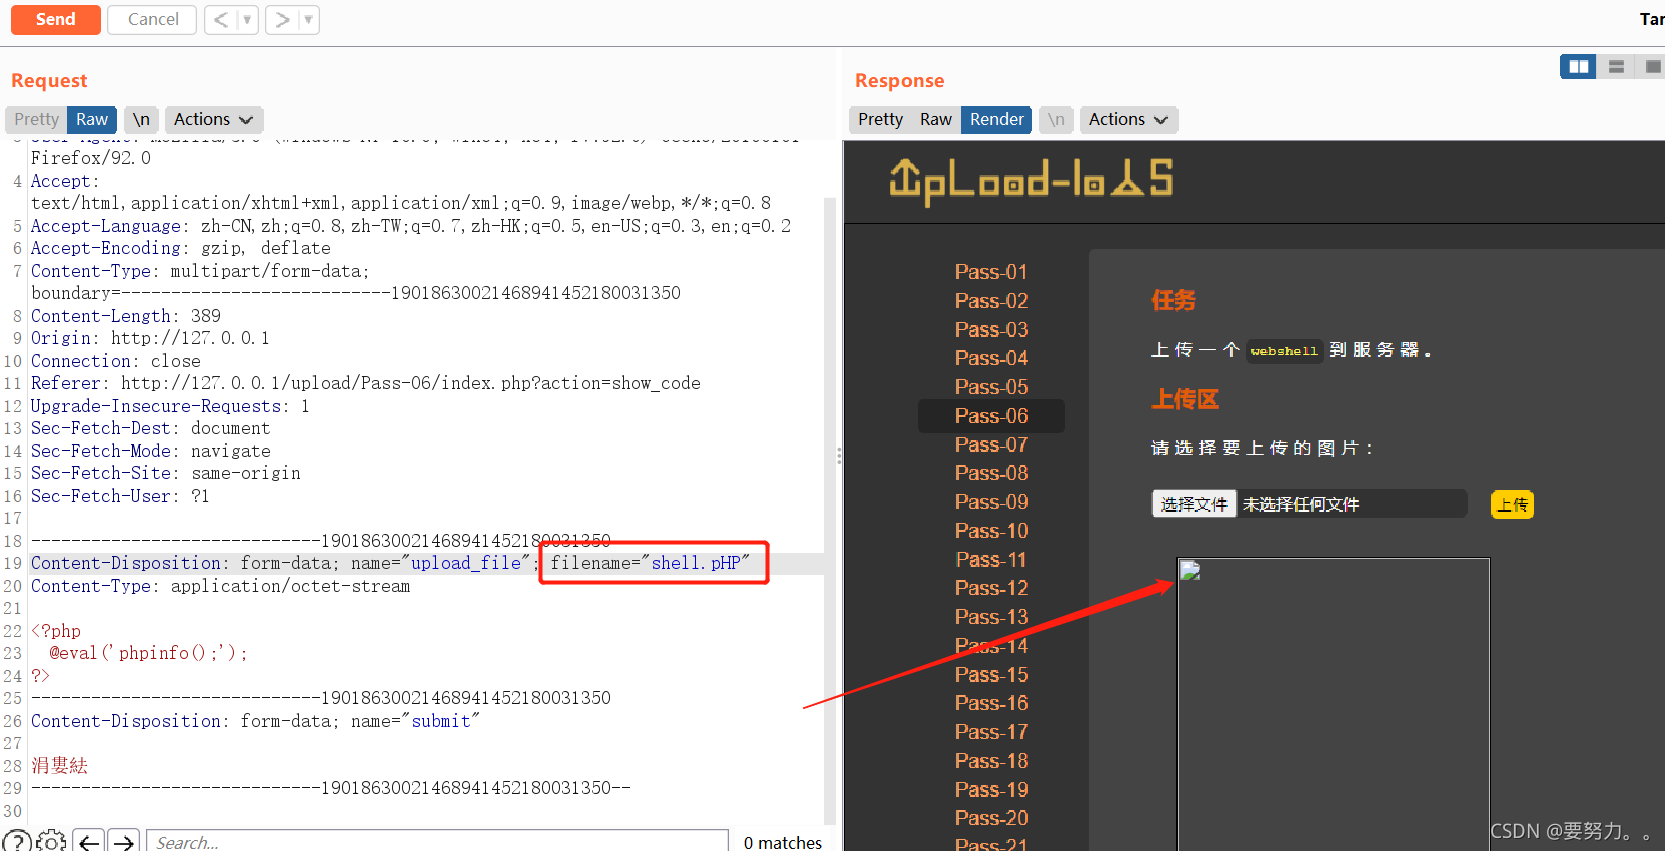Open Pass-01 in sidebar
This screenshot has width=1665, height=851.
pos(991,272)
